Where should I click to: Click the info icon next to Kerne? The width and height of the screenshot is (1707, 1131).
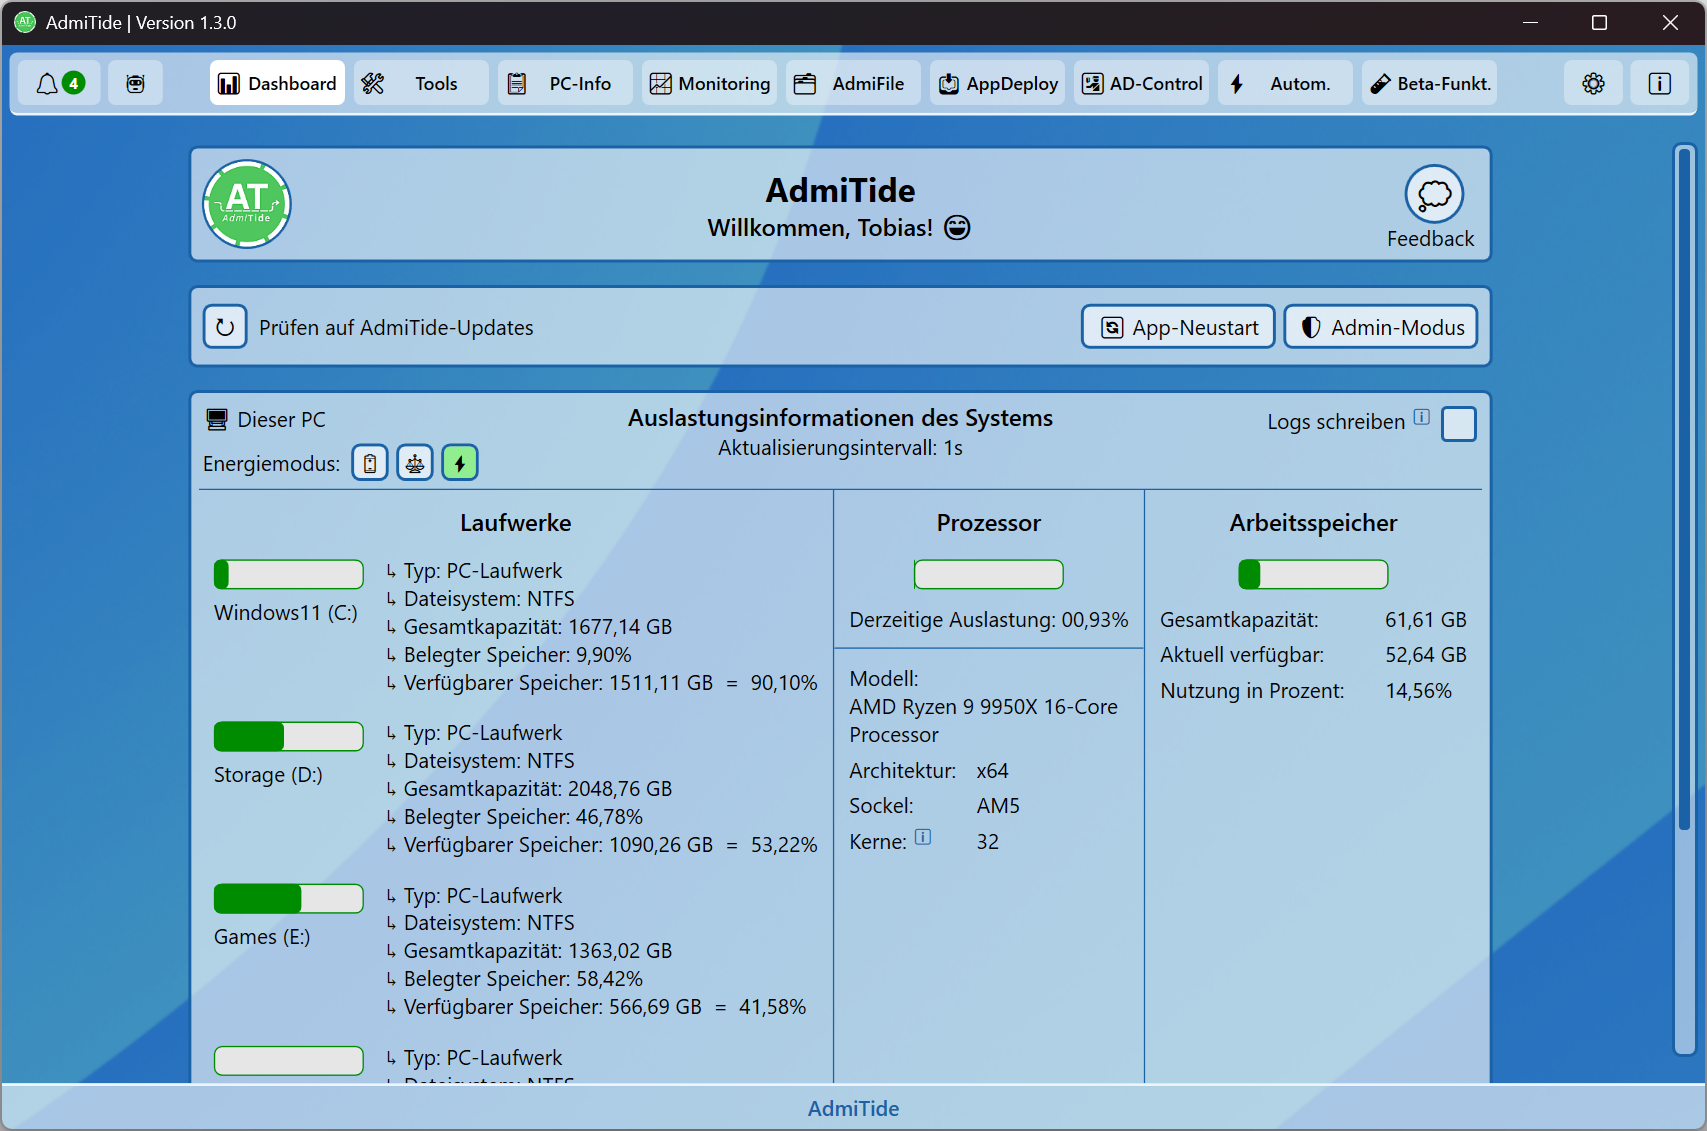click(923, 837)
